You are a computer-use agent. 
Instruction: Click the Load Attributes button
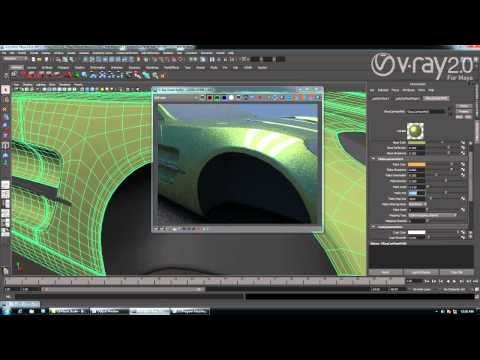click(421, 272)
